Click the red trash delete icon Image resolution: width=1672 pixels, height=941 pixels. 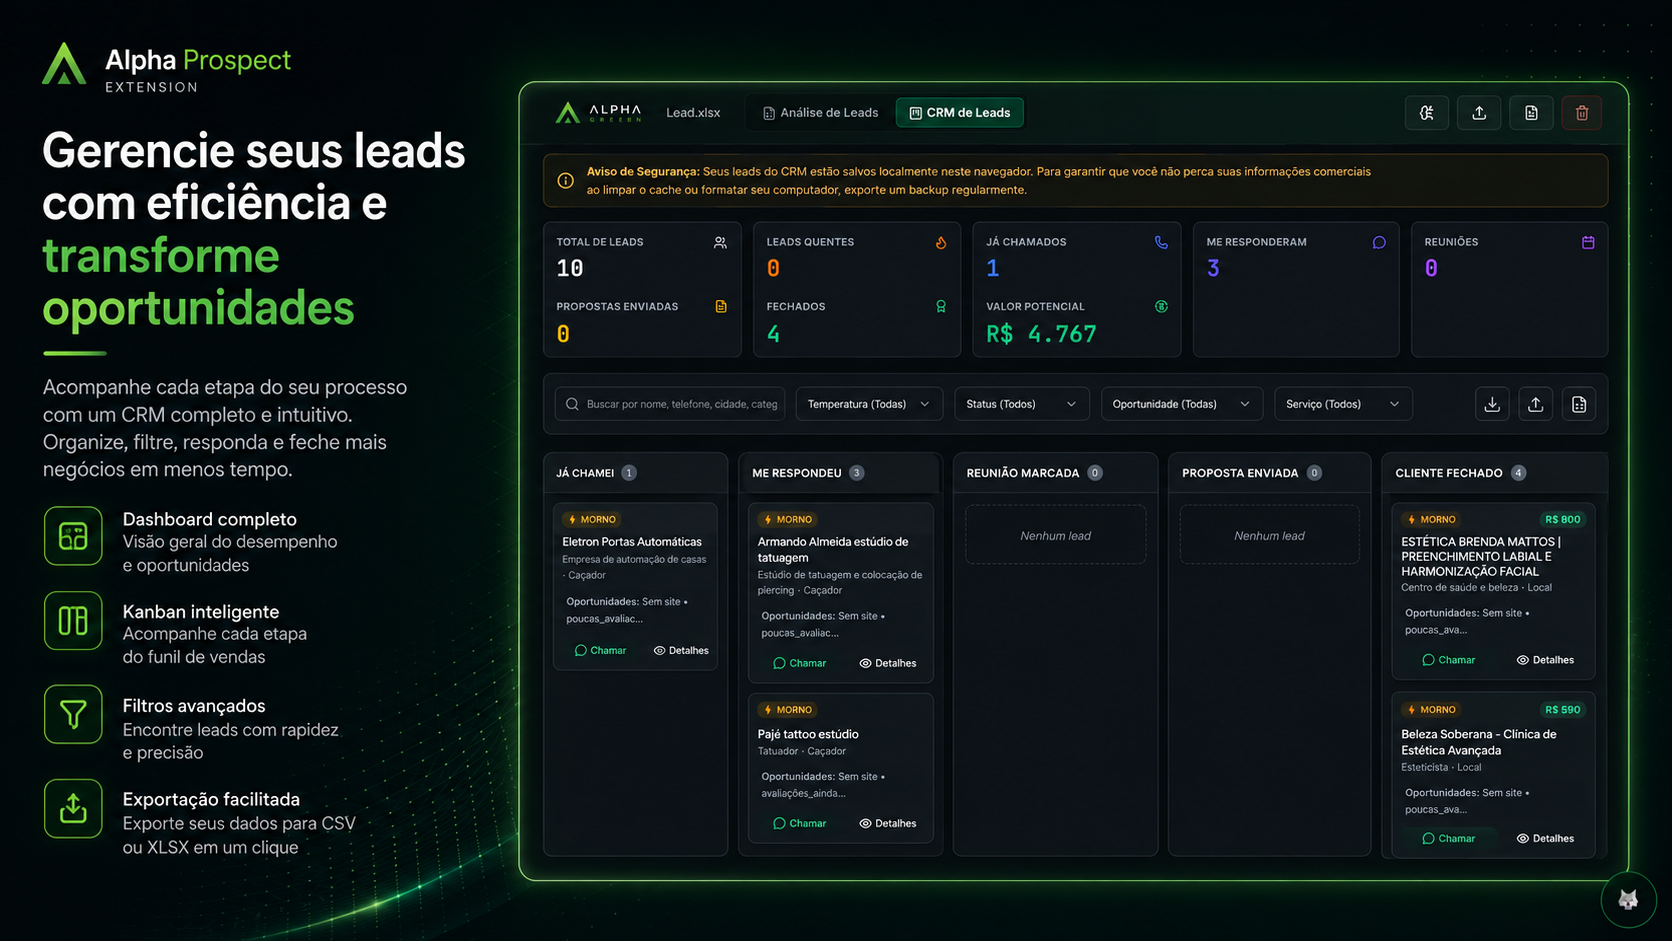click(1582, 113)
